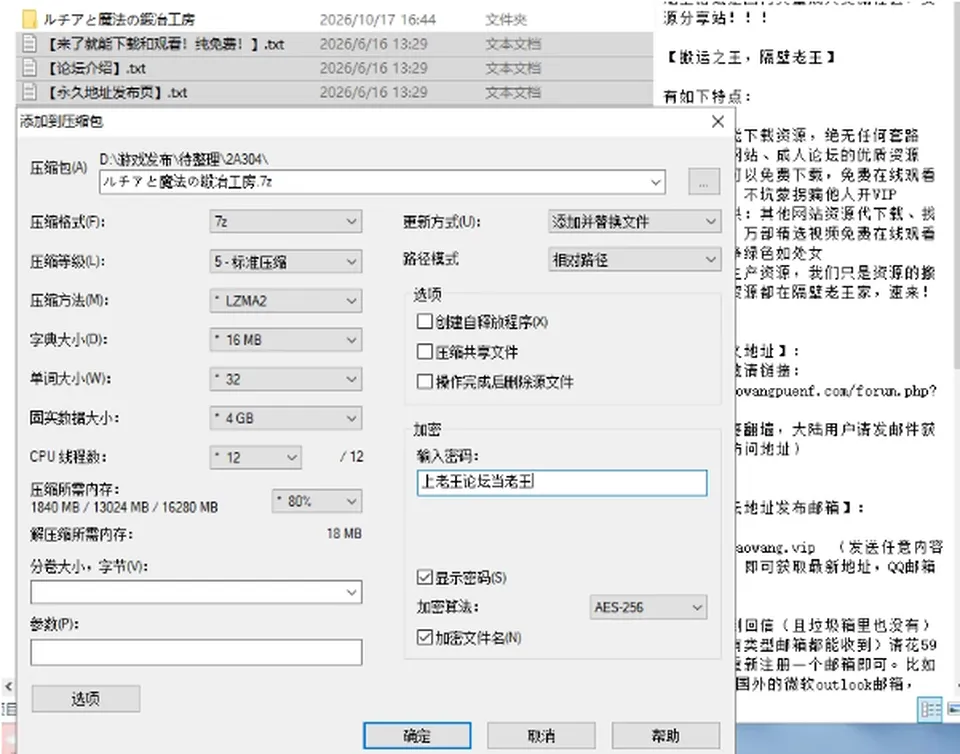Click the 帮助 button

pyautogui.click(x=666, y=736)
